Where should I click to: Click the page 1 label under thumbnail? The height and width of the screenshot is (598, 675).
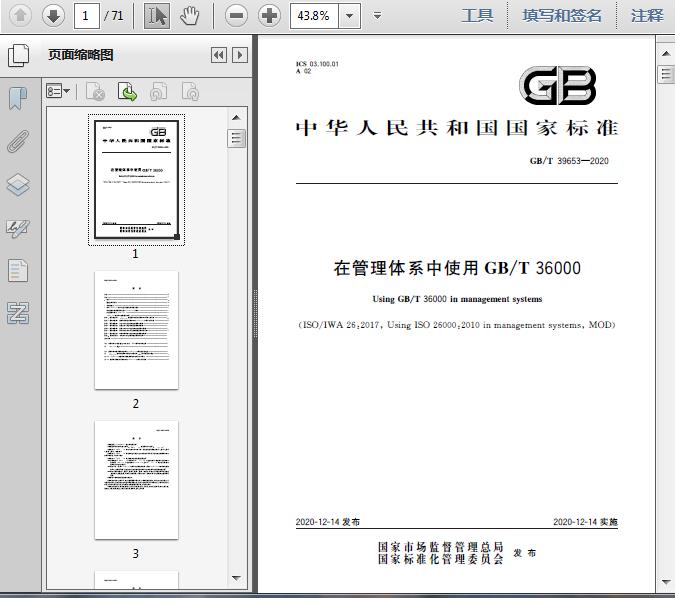click(x=136, y=254)
